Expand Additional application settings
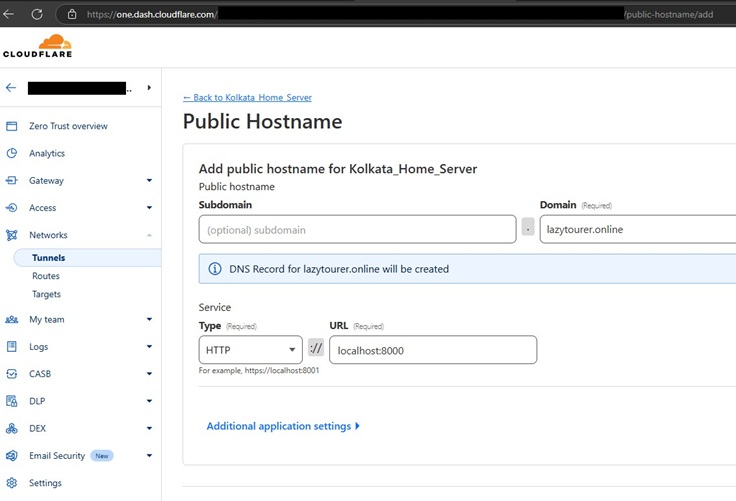This screenshot has width=736, height=501. point(282,426)
